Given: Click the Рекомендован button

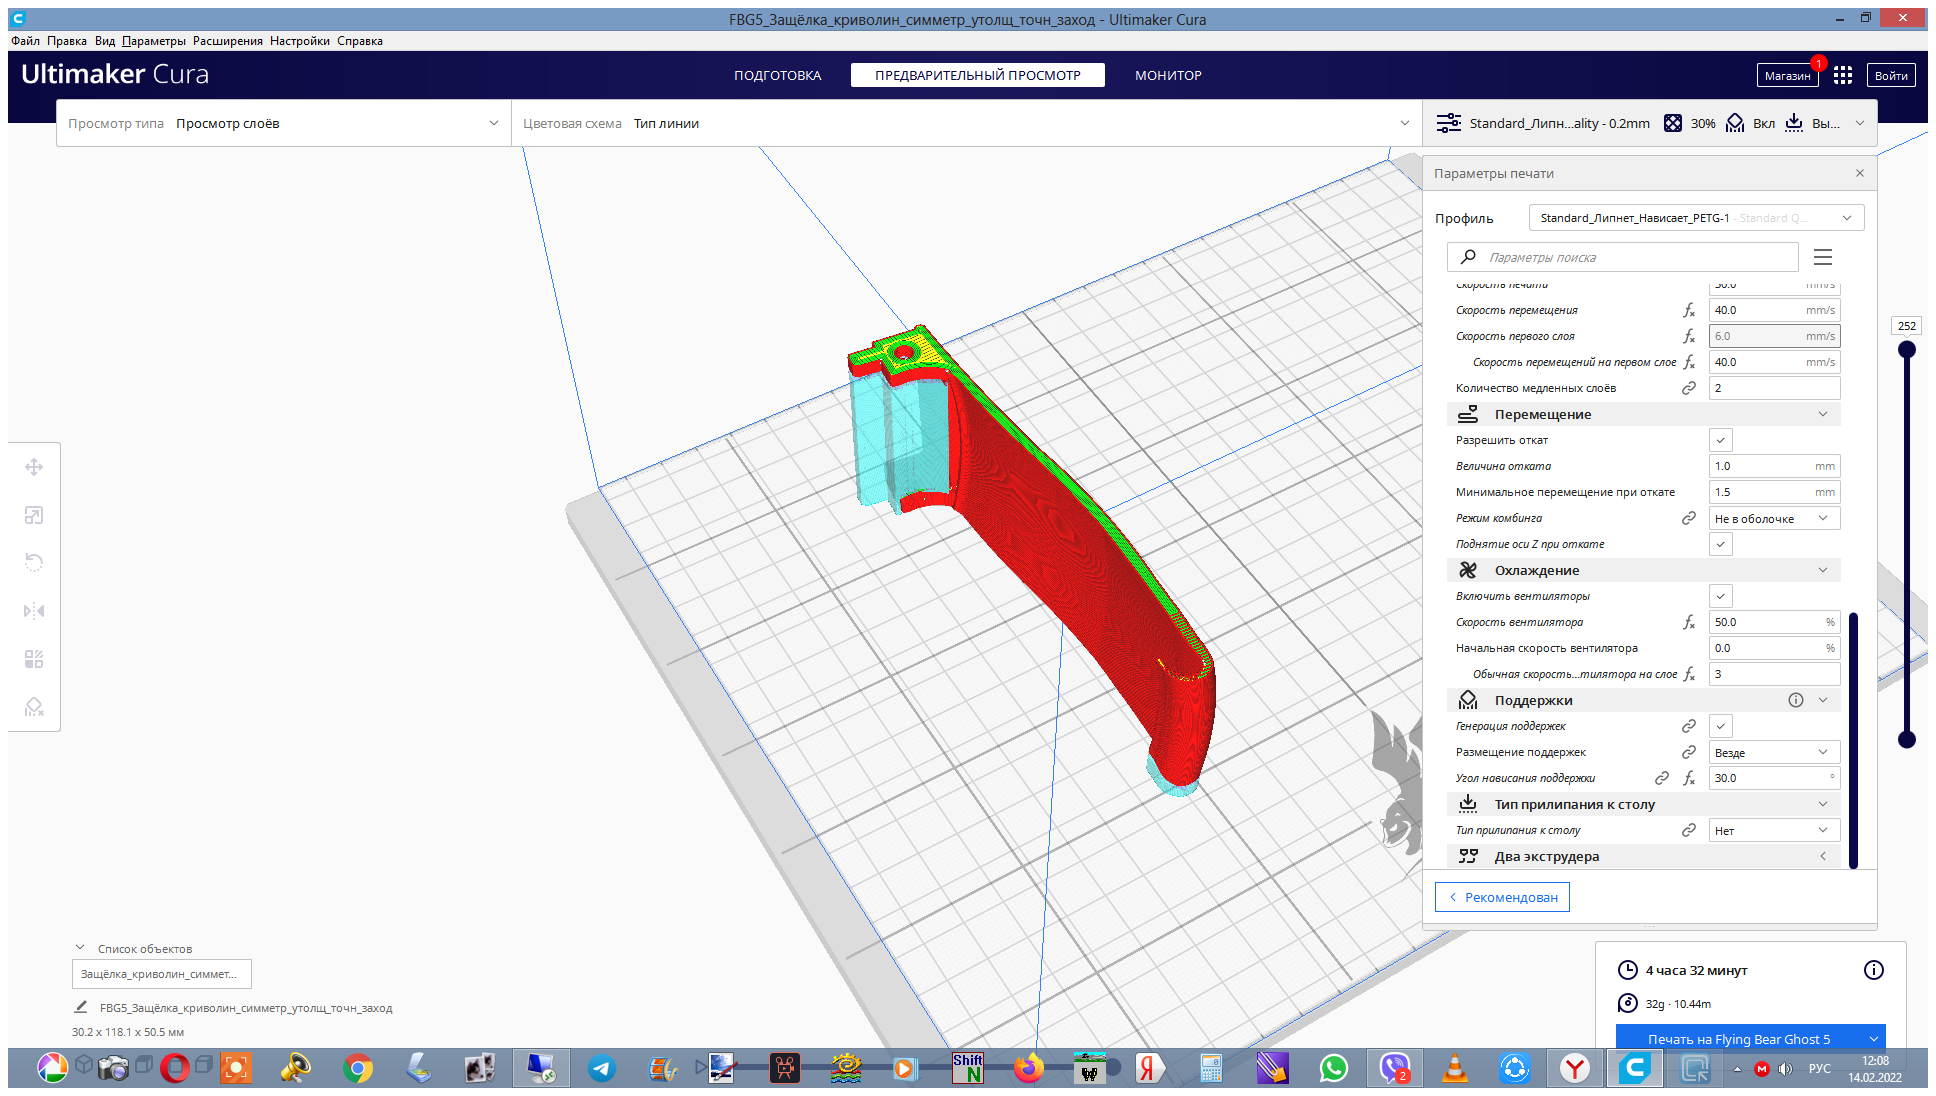Looking at the screenshot, I should point(1502,897).
